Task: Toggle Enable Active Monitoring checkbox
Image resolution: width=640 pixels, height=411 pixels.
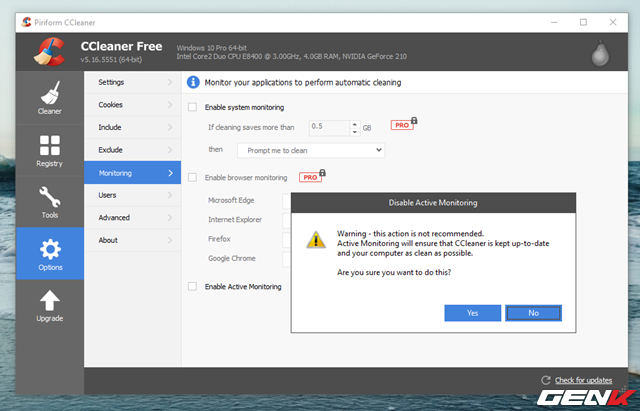Action: [192, 287]
